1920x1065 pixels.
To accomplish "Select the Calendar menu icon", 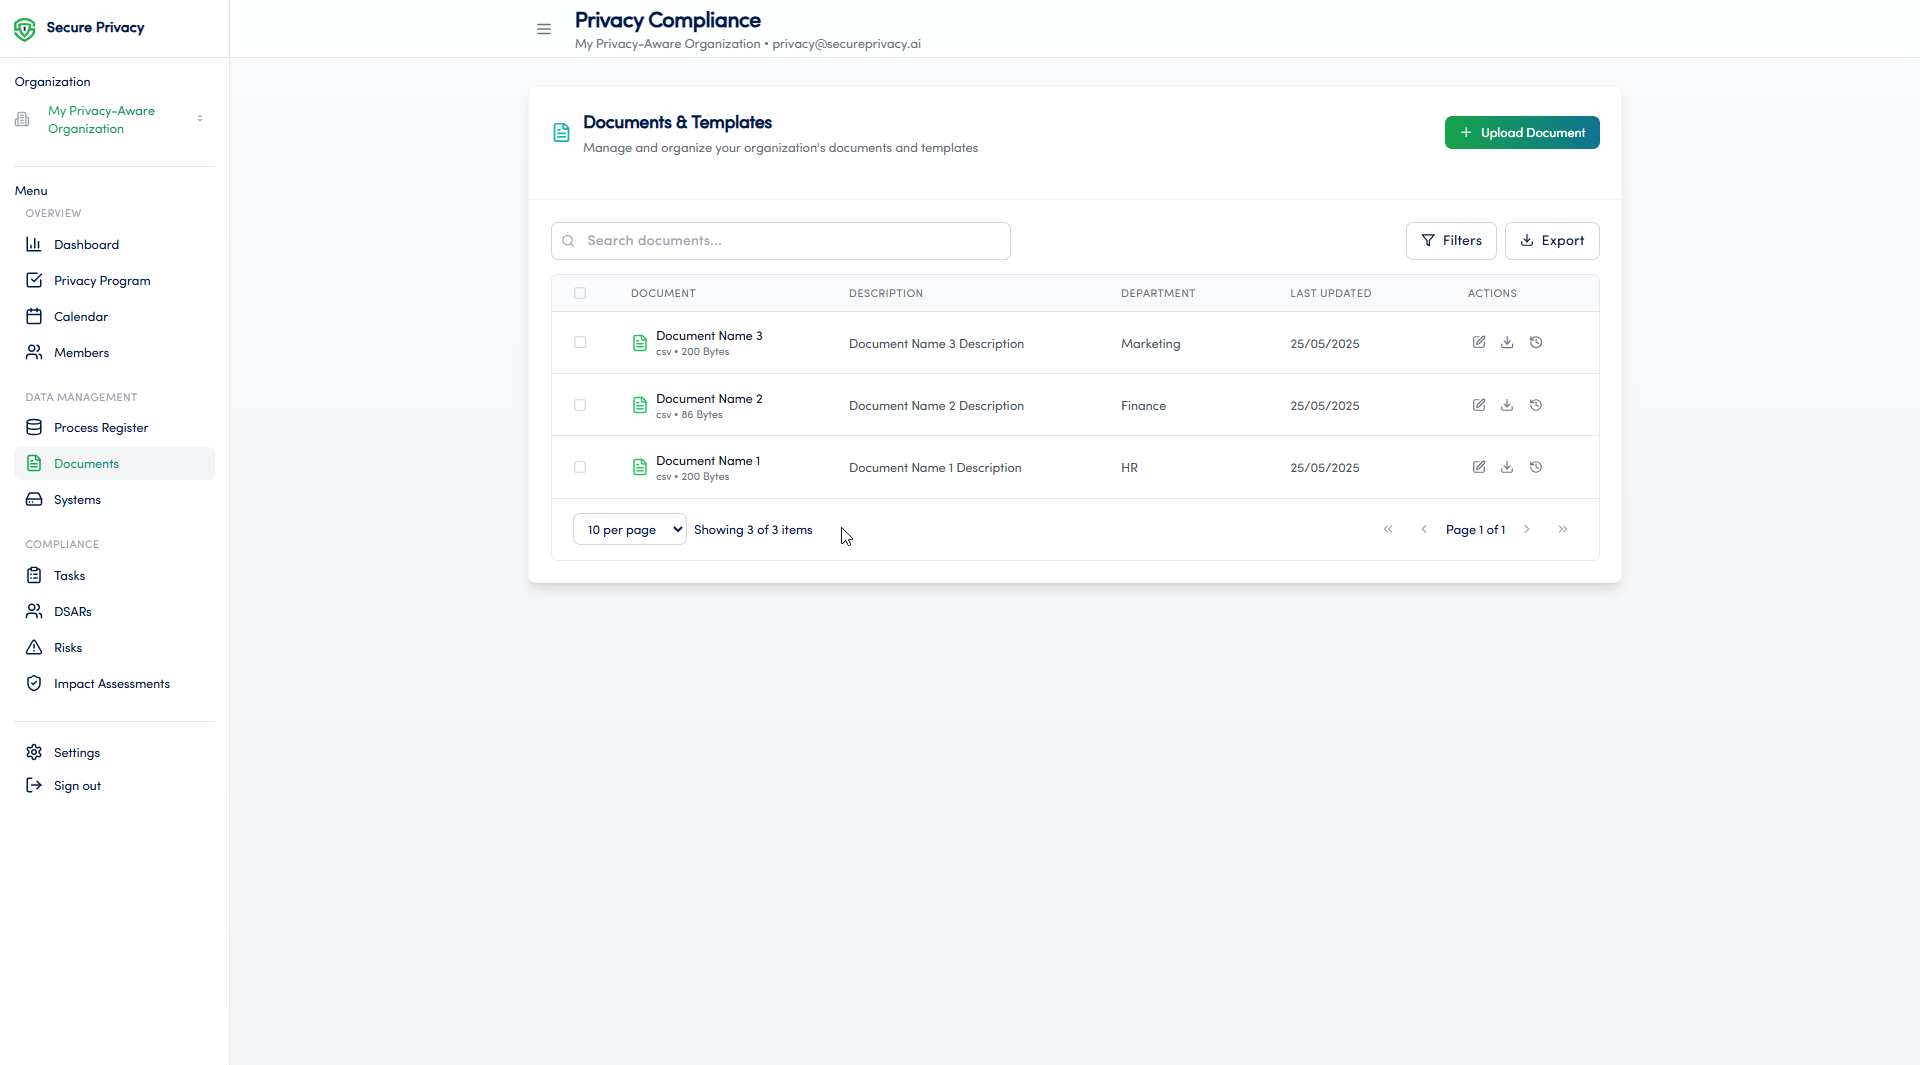I will click(34, 316).
